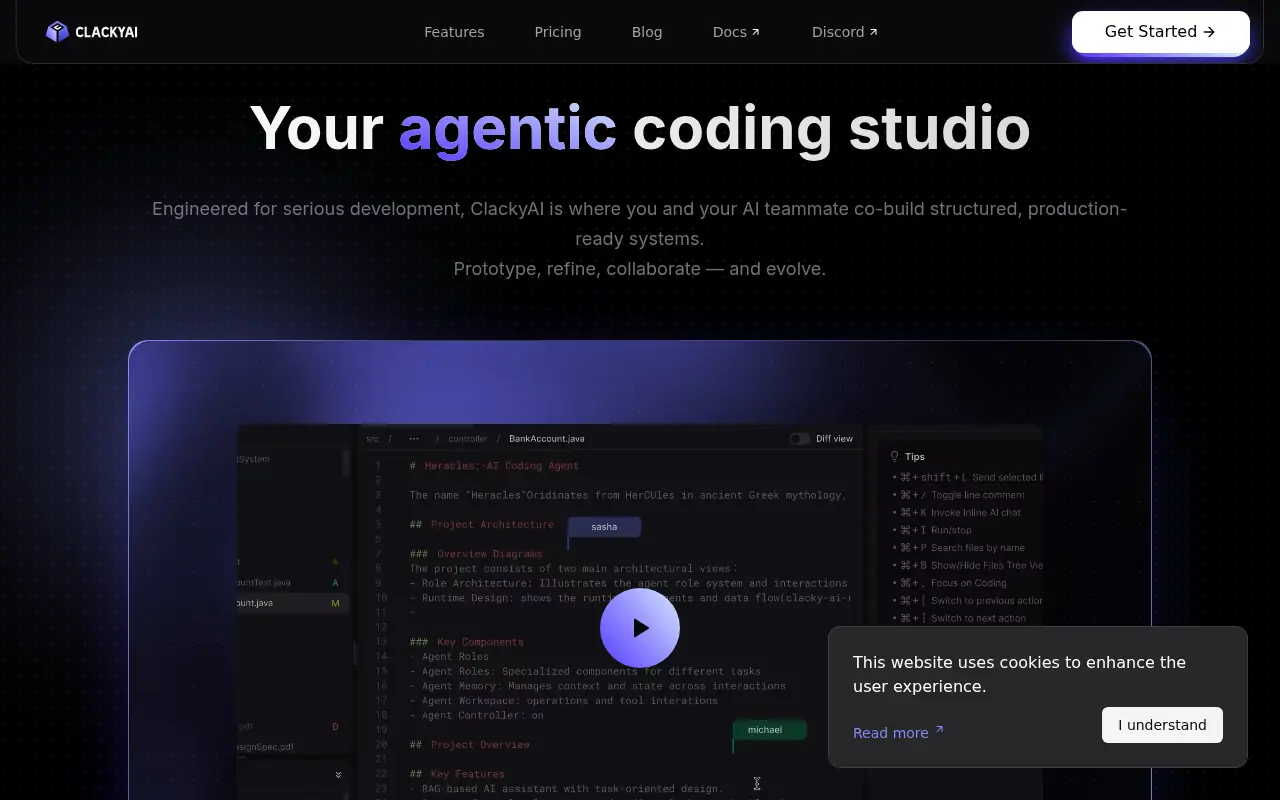Click the sasha collaborator cursor tag
Viewport: 1280px width, 800px height.
tap(604, 527)
